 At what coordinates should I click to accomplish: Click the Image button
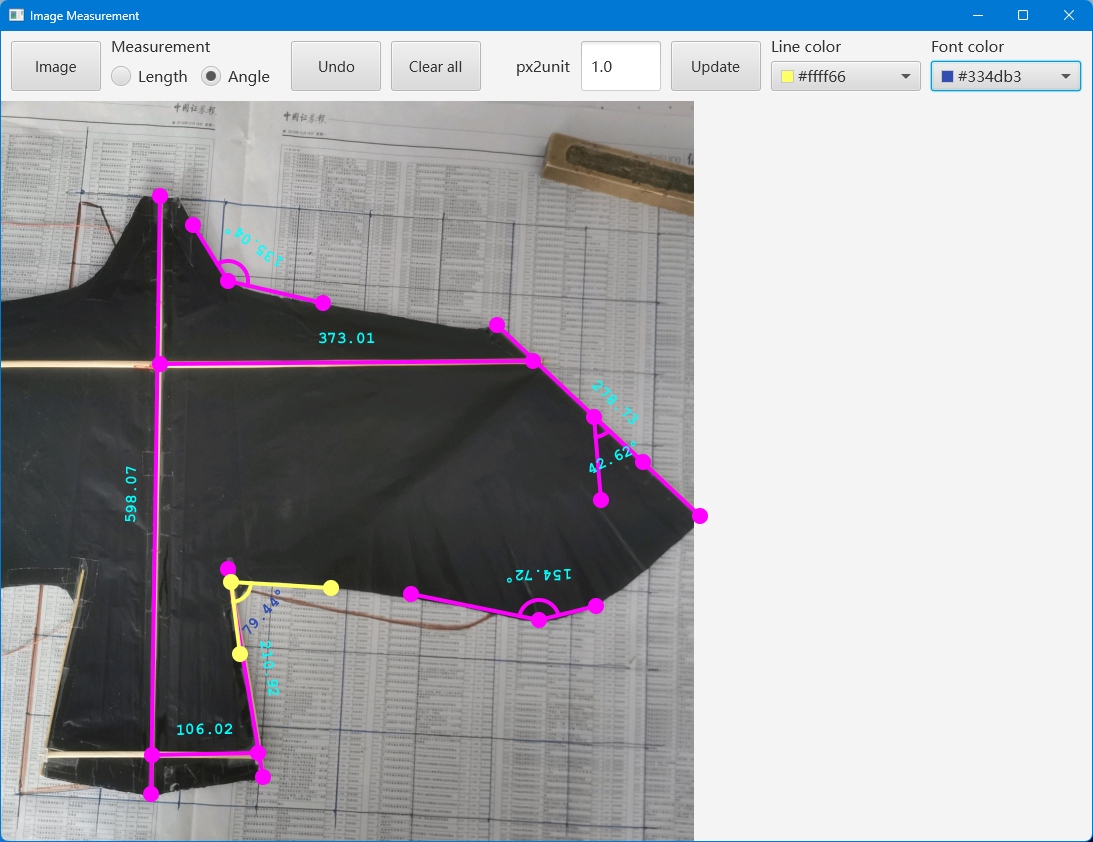click(x=56, y=66)
